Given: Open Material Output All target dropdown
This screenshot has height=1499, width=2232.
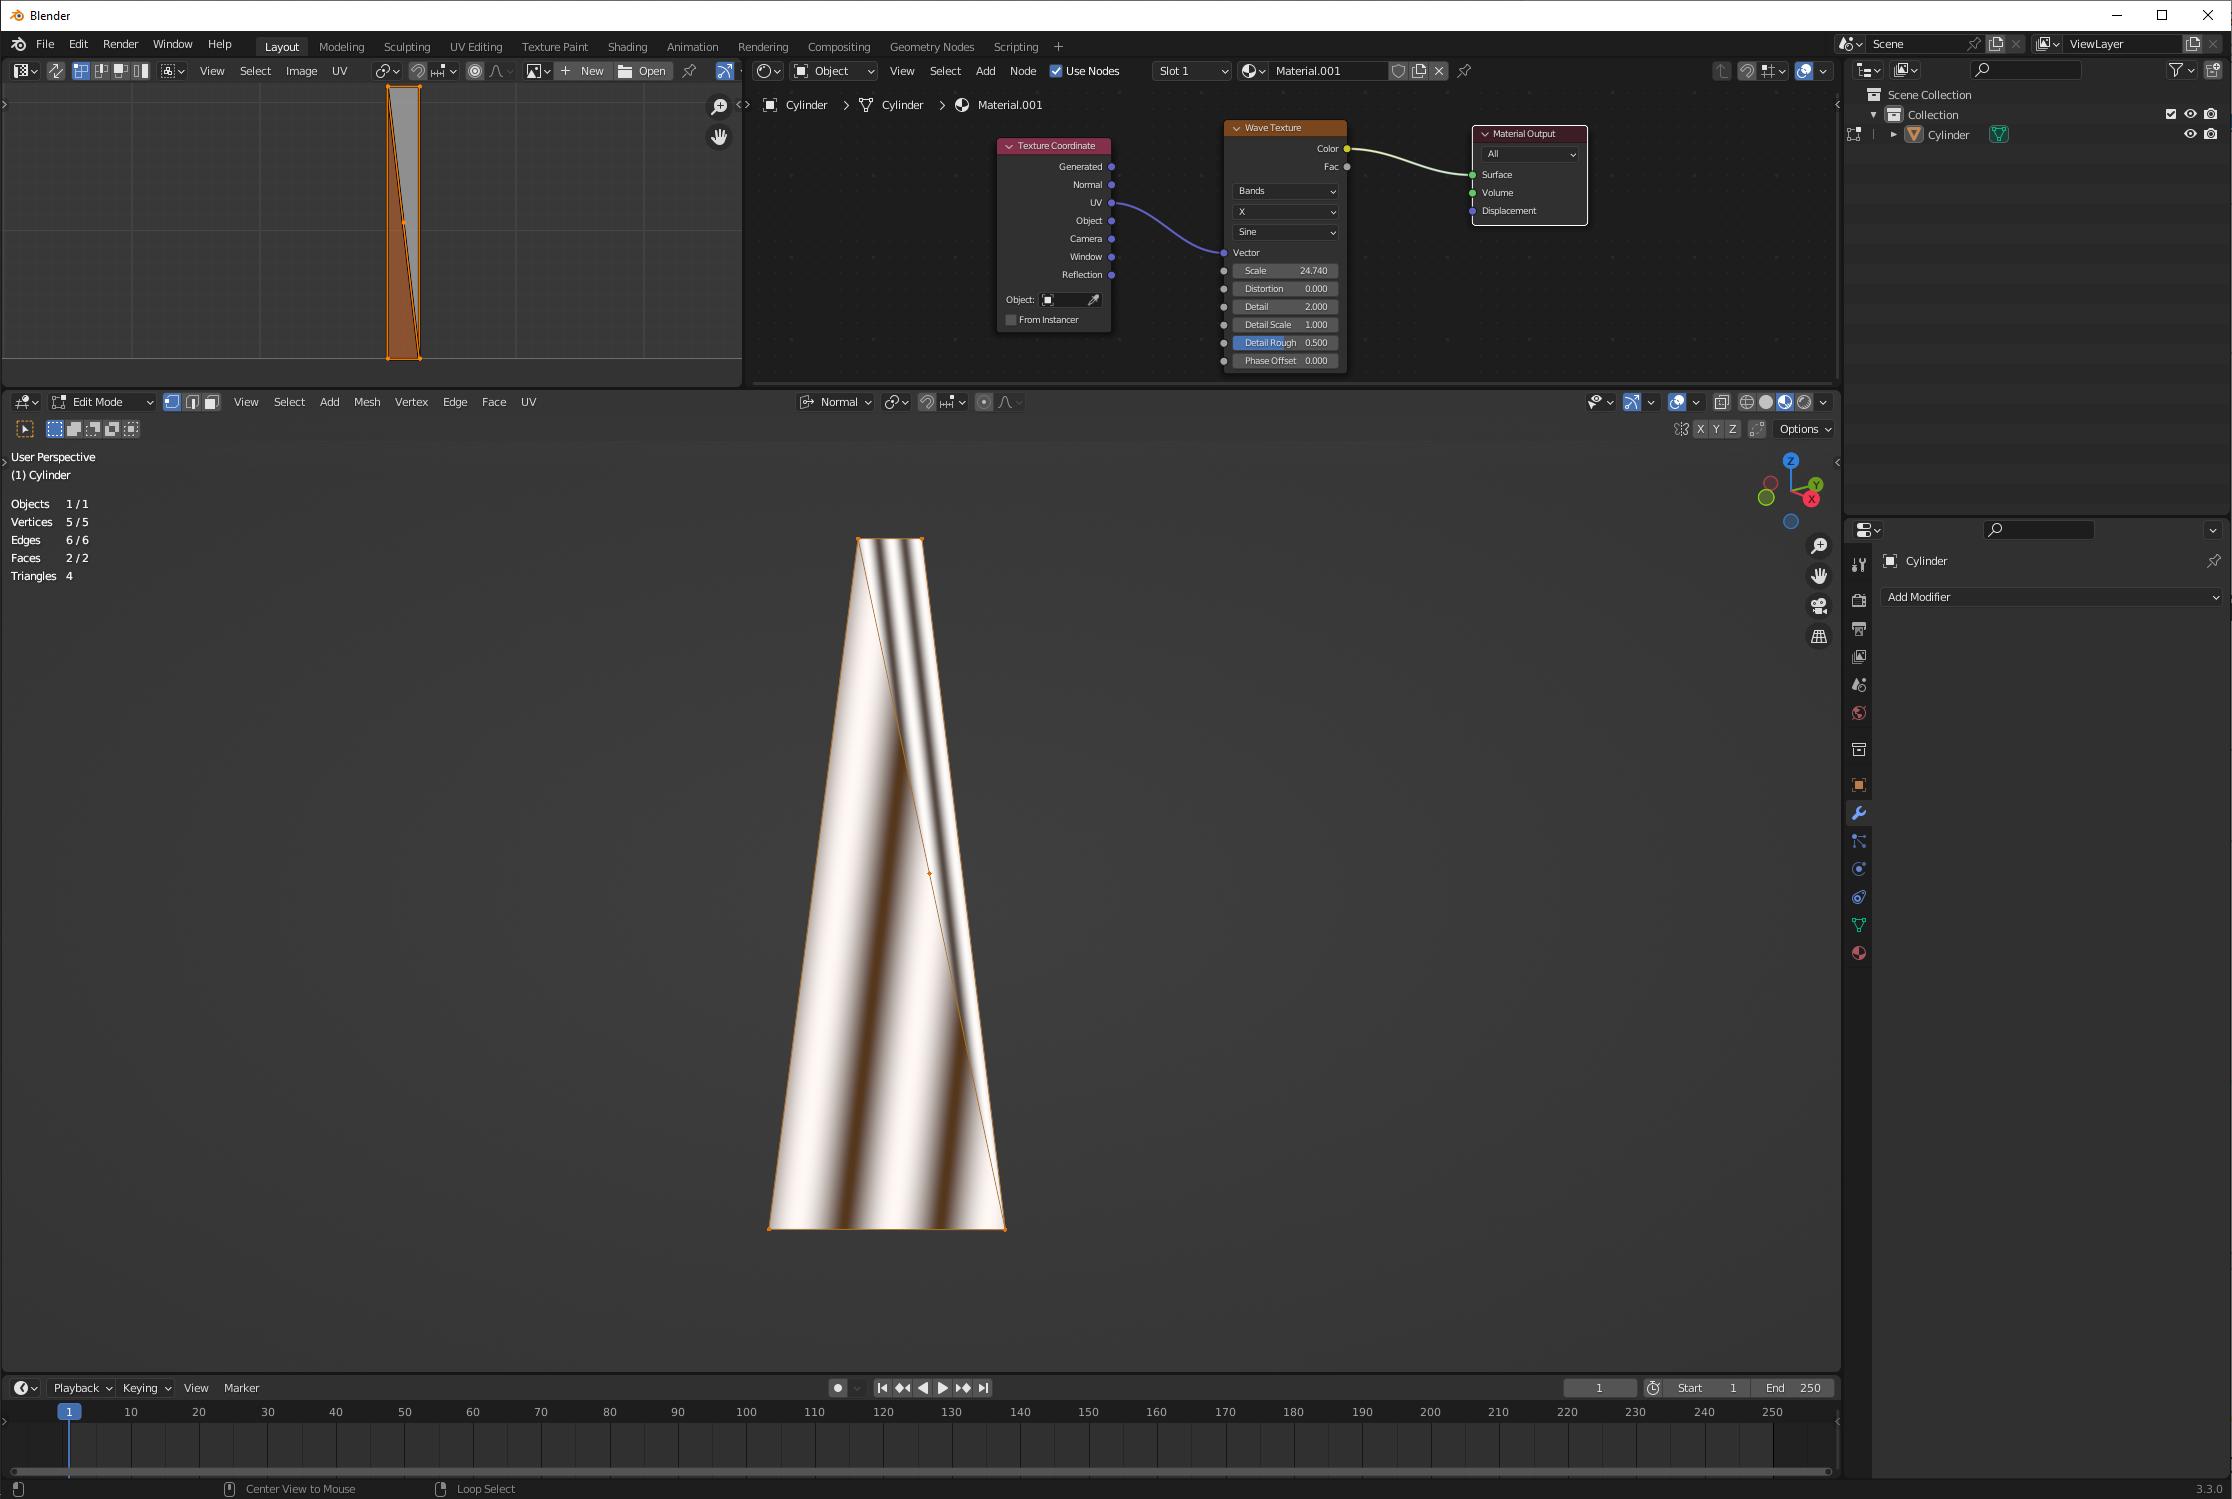Looking at the screenshot, I should [1530, 154].
